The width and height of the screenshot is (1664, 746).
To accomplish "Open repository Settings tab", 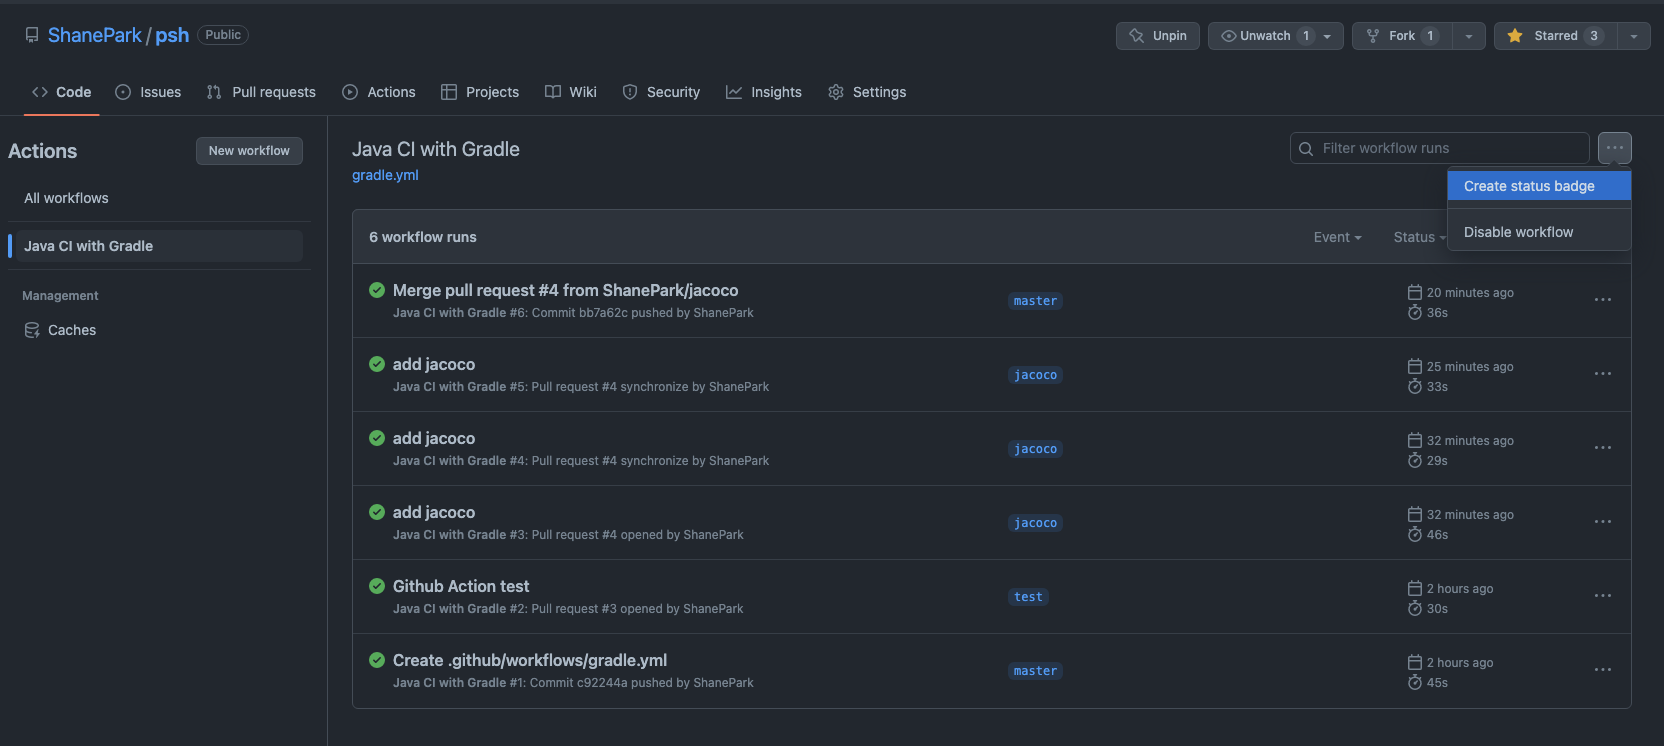I will [x=867, y=92].
